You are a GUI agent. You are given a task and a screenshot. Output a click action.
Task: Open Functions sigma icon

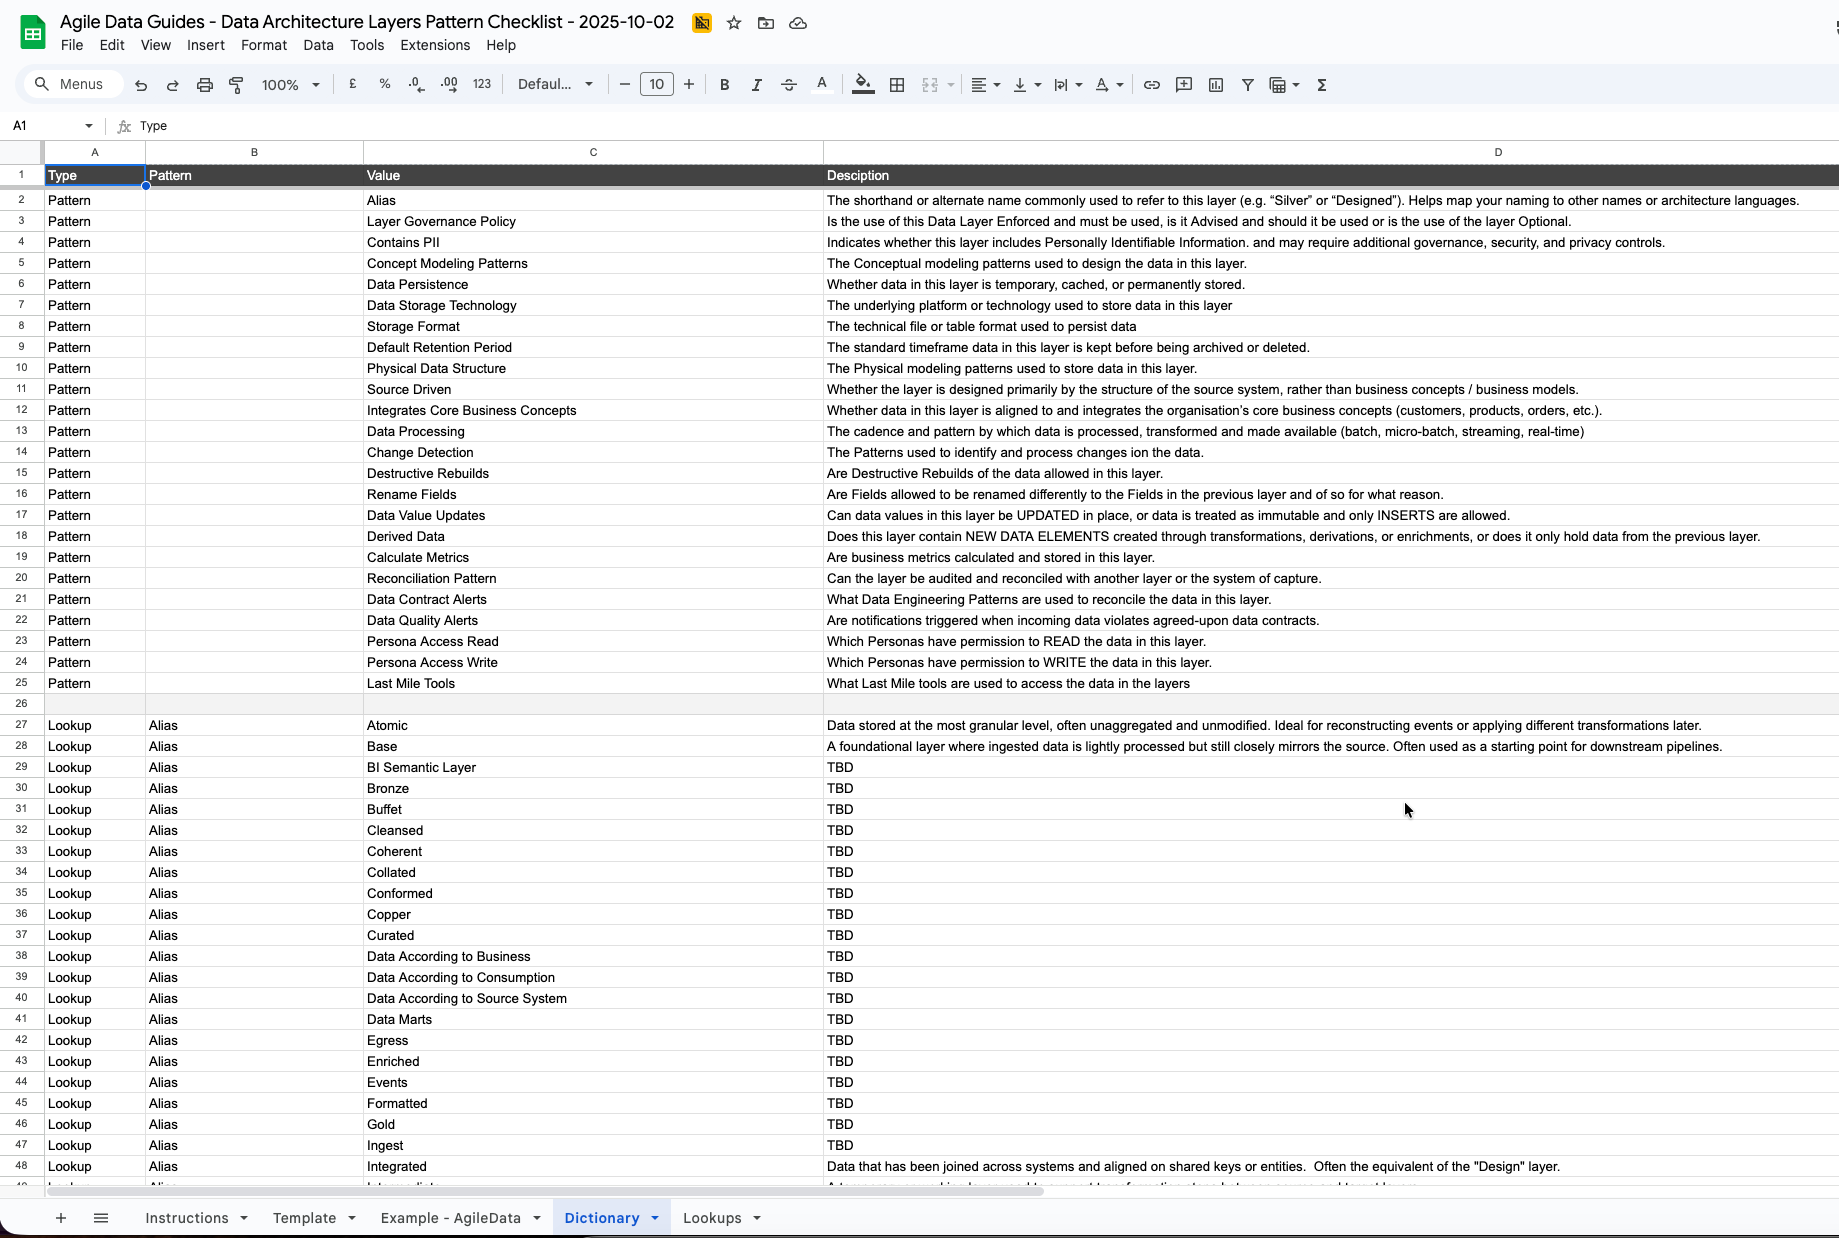pos(1322,85)
